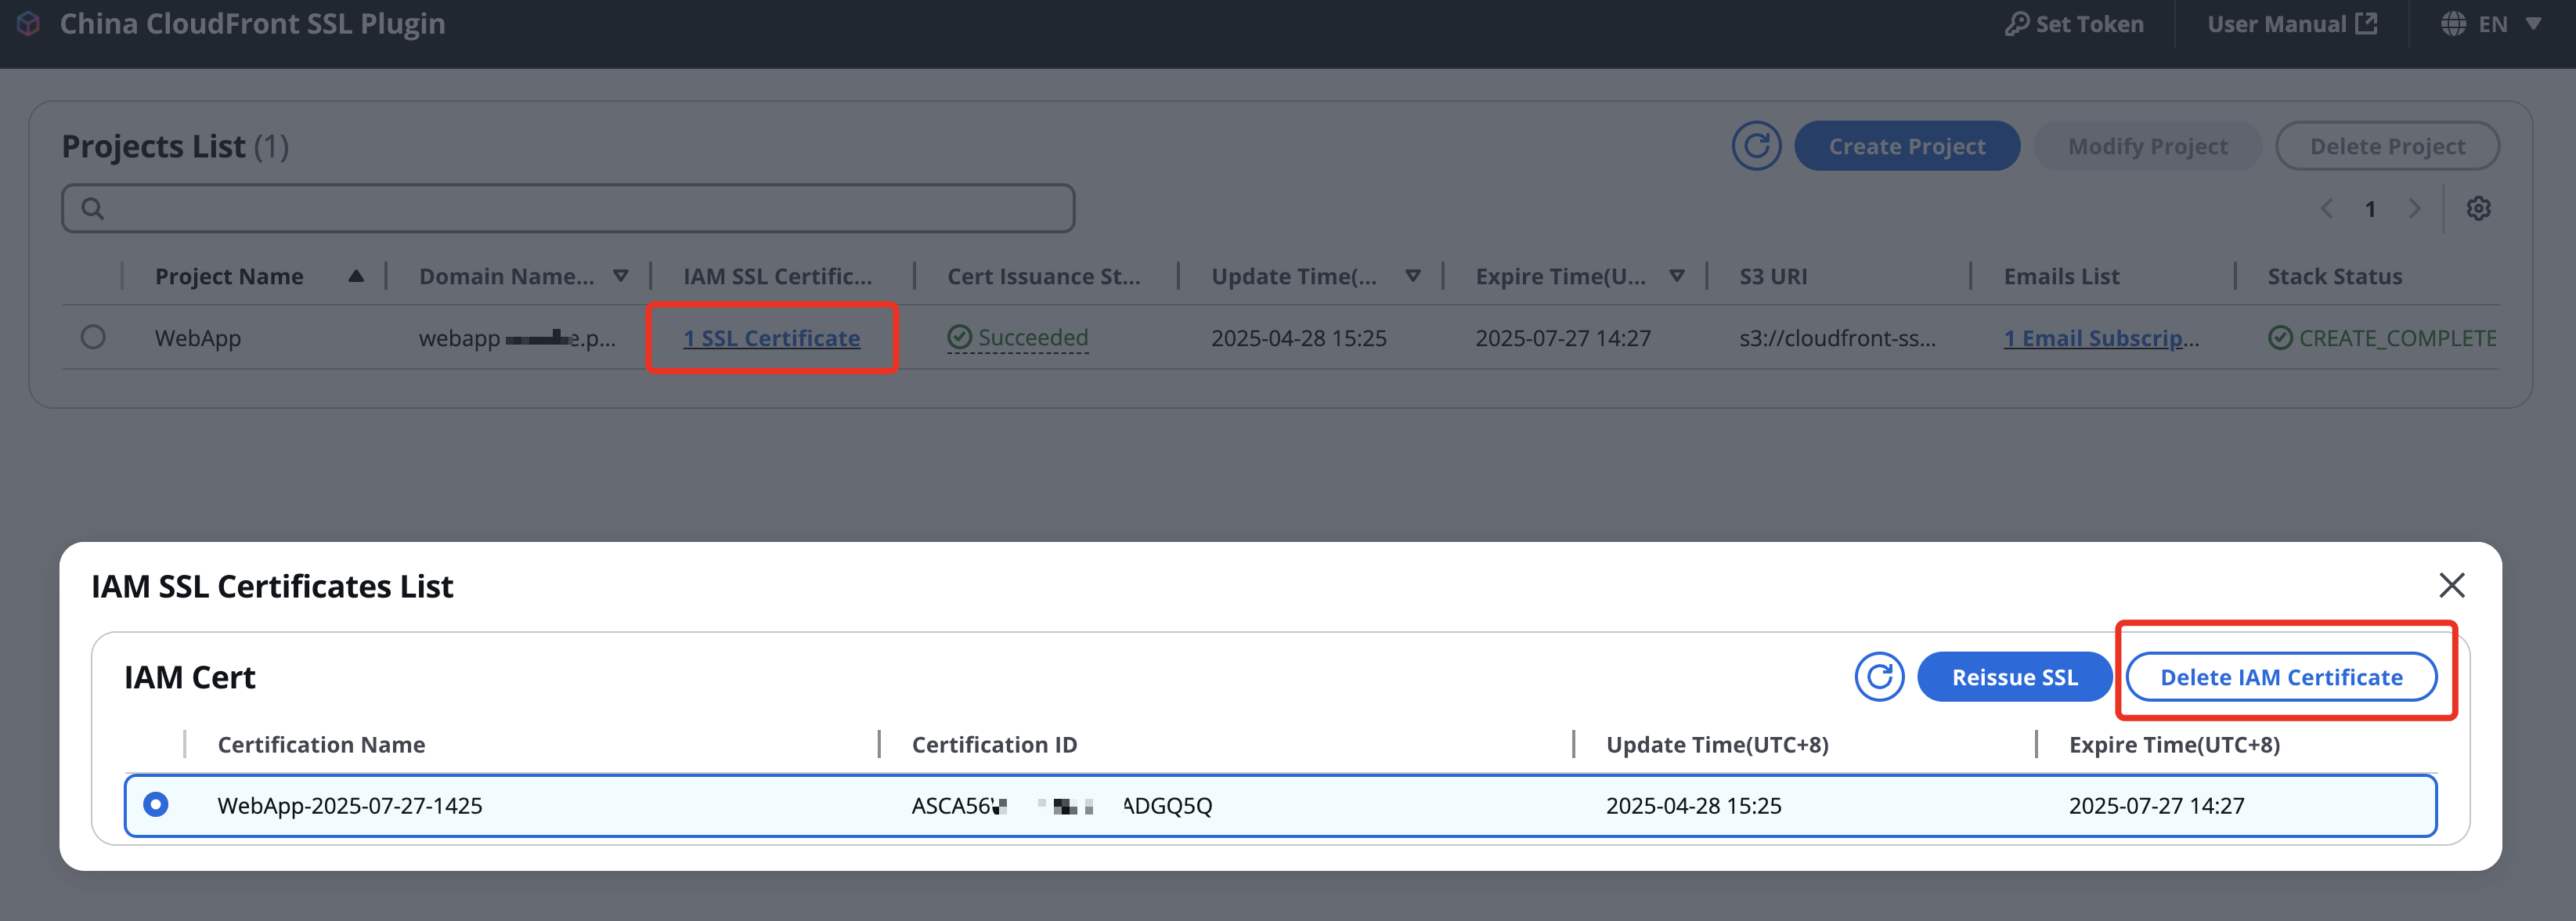Screen dimensions: 2576x921
Task: Click the WebApp-2025-07-27-1425 certification name
Action: 350,805
